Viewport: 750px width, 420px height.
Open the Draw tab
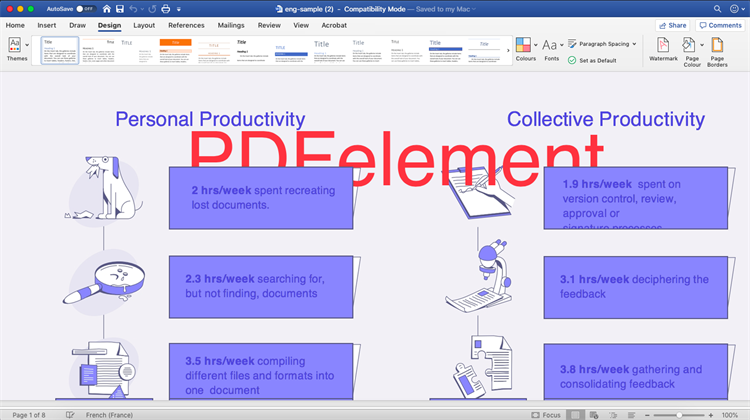(x=77, y=25)
